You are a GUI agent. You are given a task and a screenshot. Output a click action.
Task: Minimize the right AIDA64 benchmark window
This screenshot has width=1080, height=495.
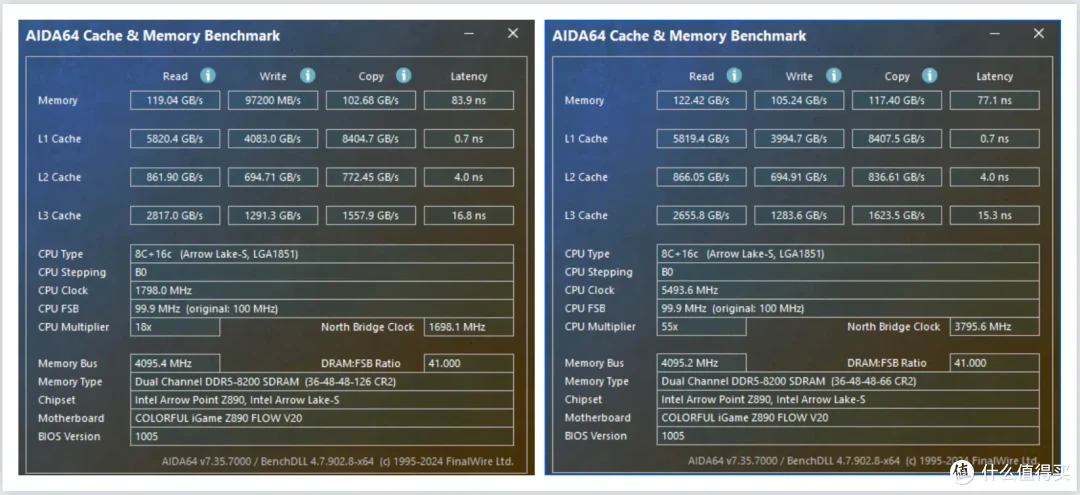[995, 34]
